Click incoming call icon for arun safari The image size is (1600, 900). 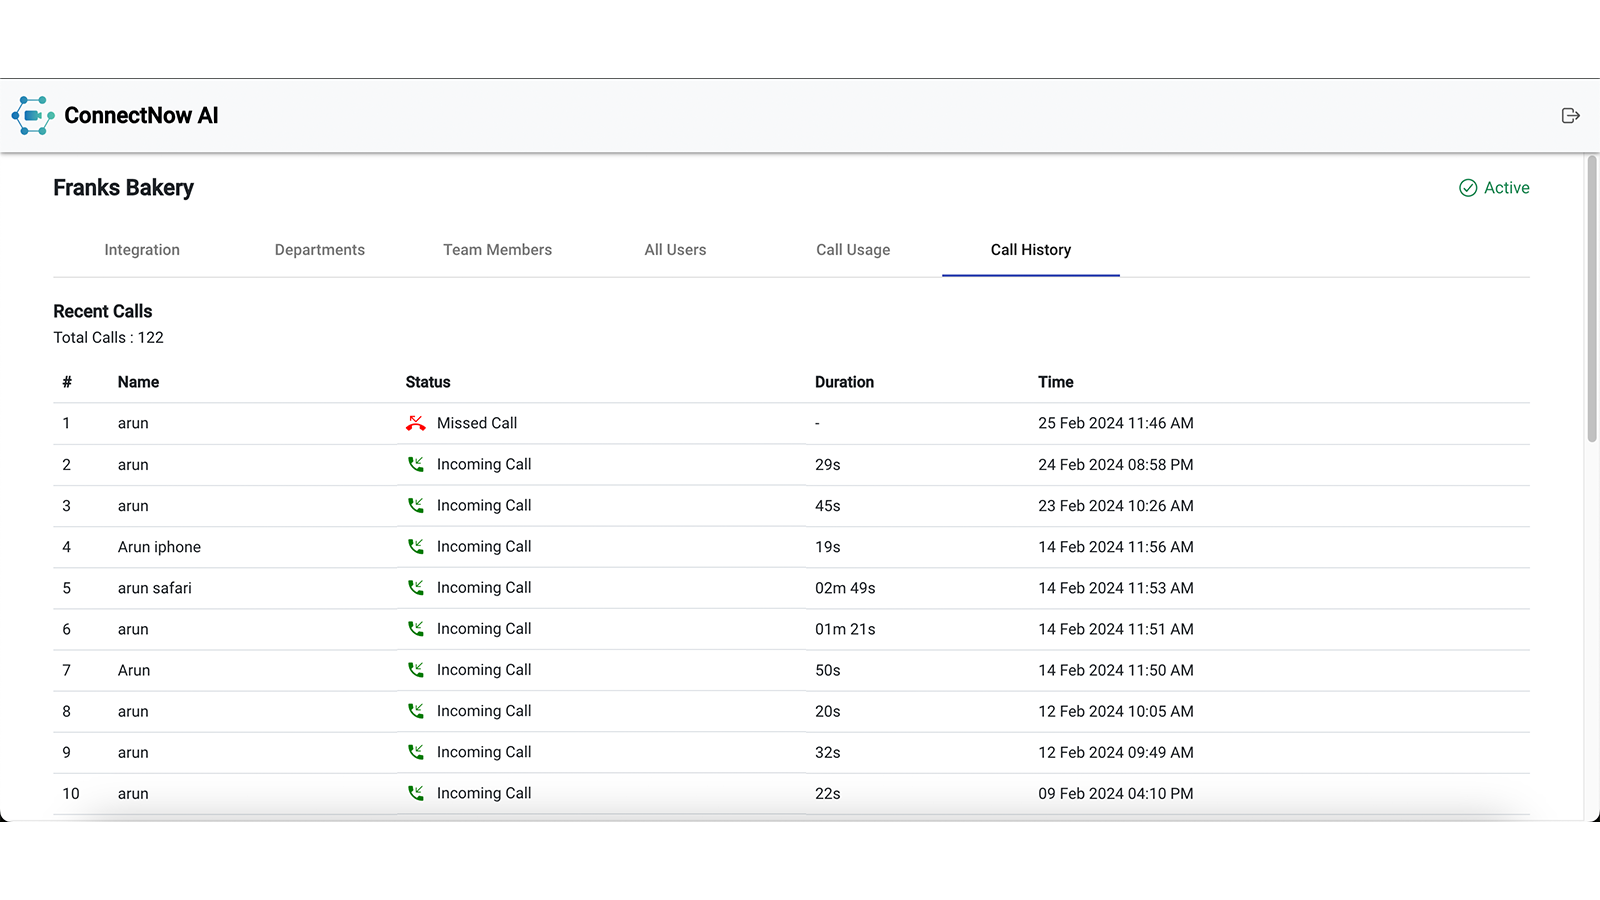click(416, 587)
